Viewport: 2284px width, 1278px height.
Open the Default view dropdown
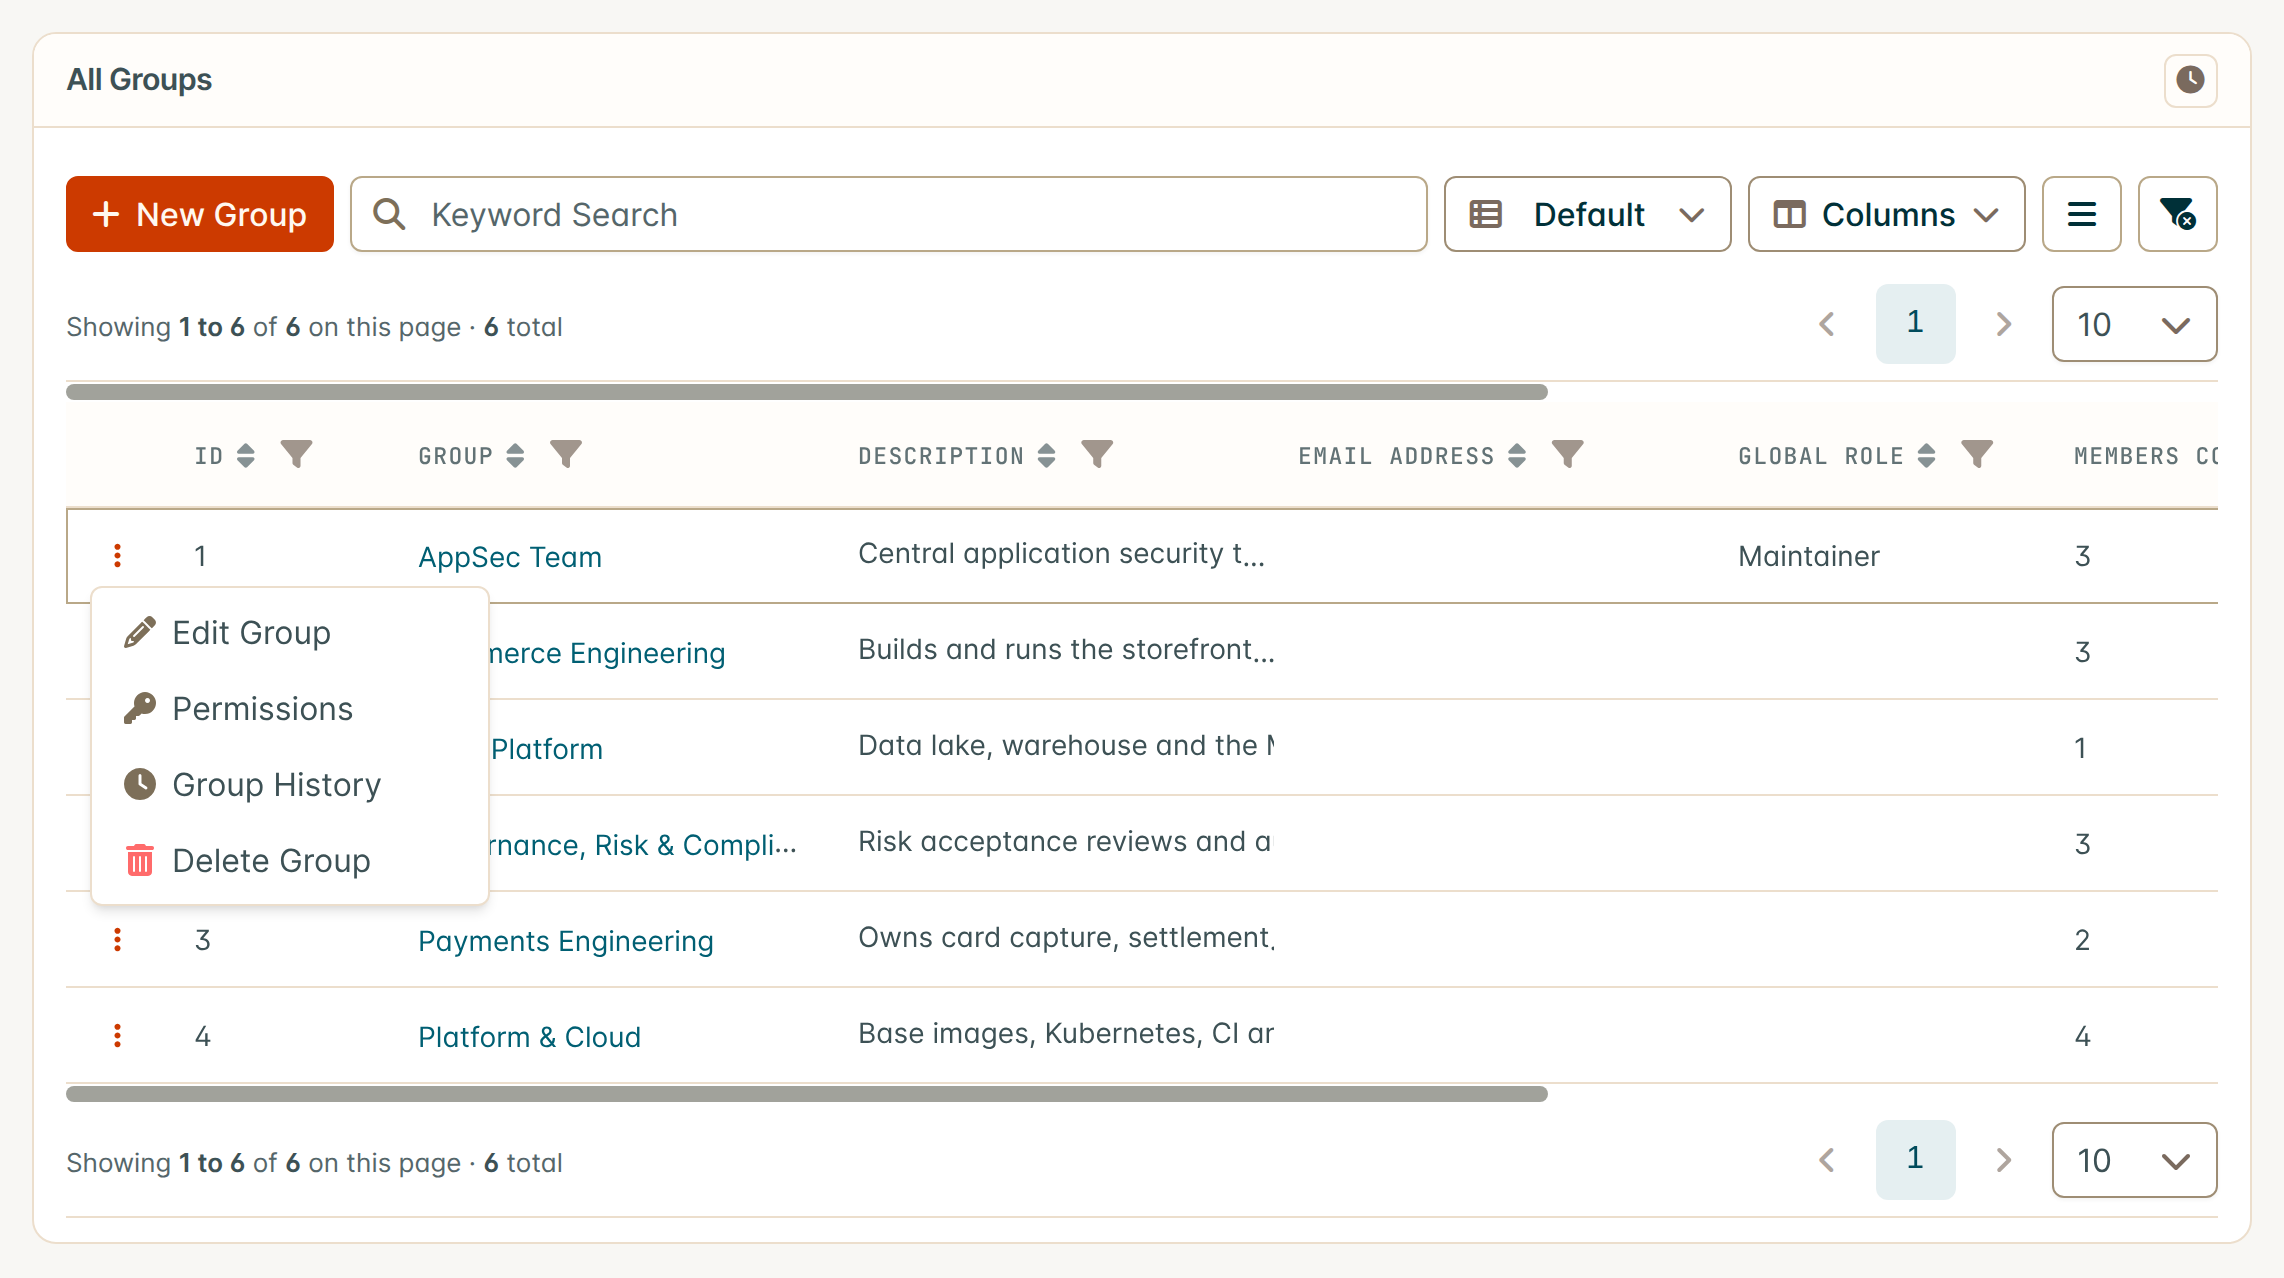tap(1587, 214)
